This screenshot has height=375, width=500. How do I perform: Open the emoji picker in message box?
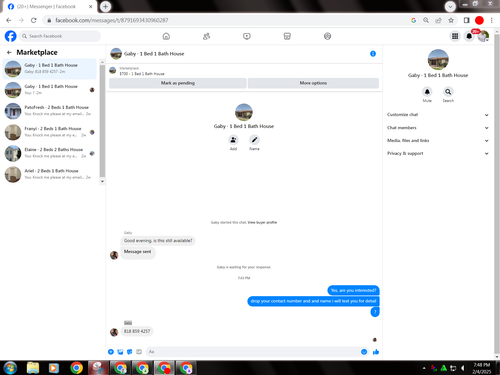[x=364, y=352]
